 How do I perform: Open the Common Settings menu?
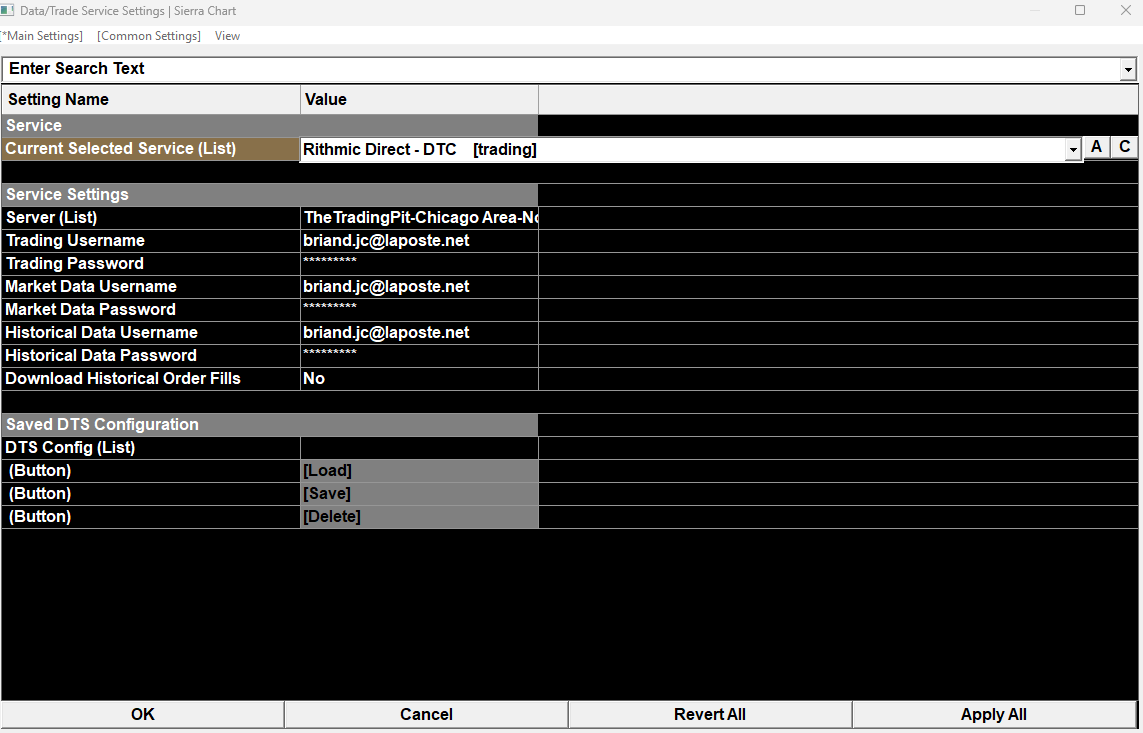coord(149,36)
